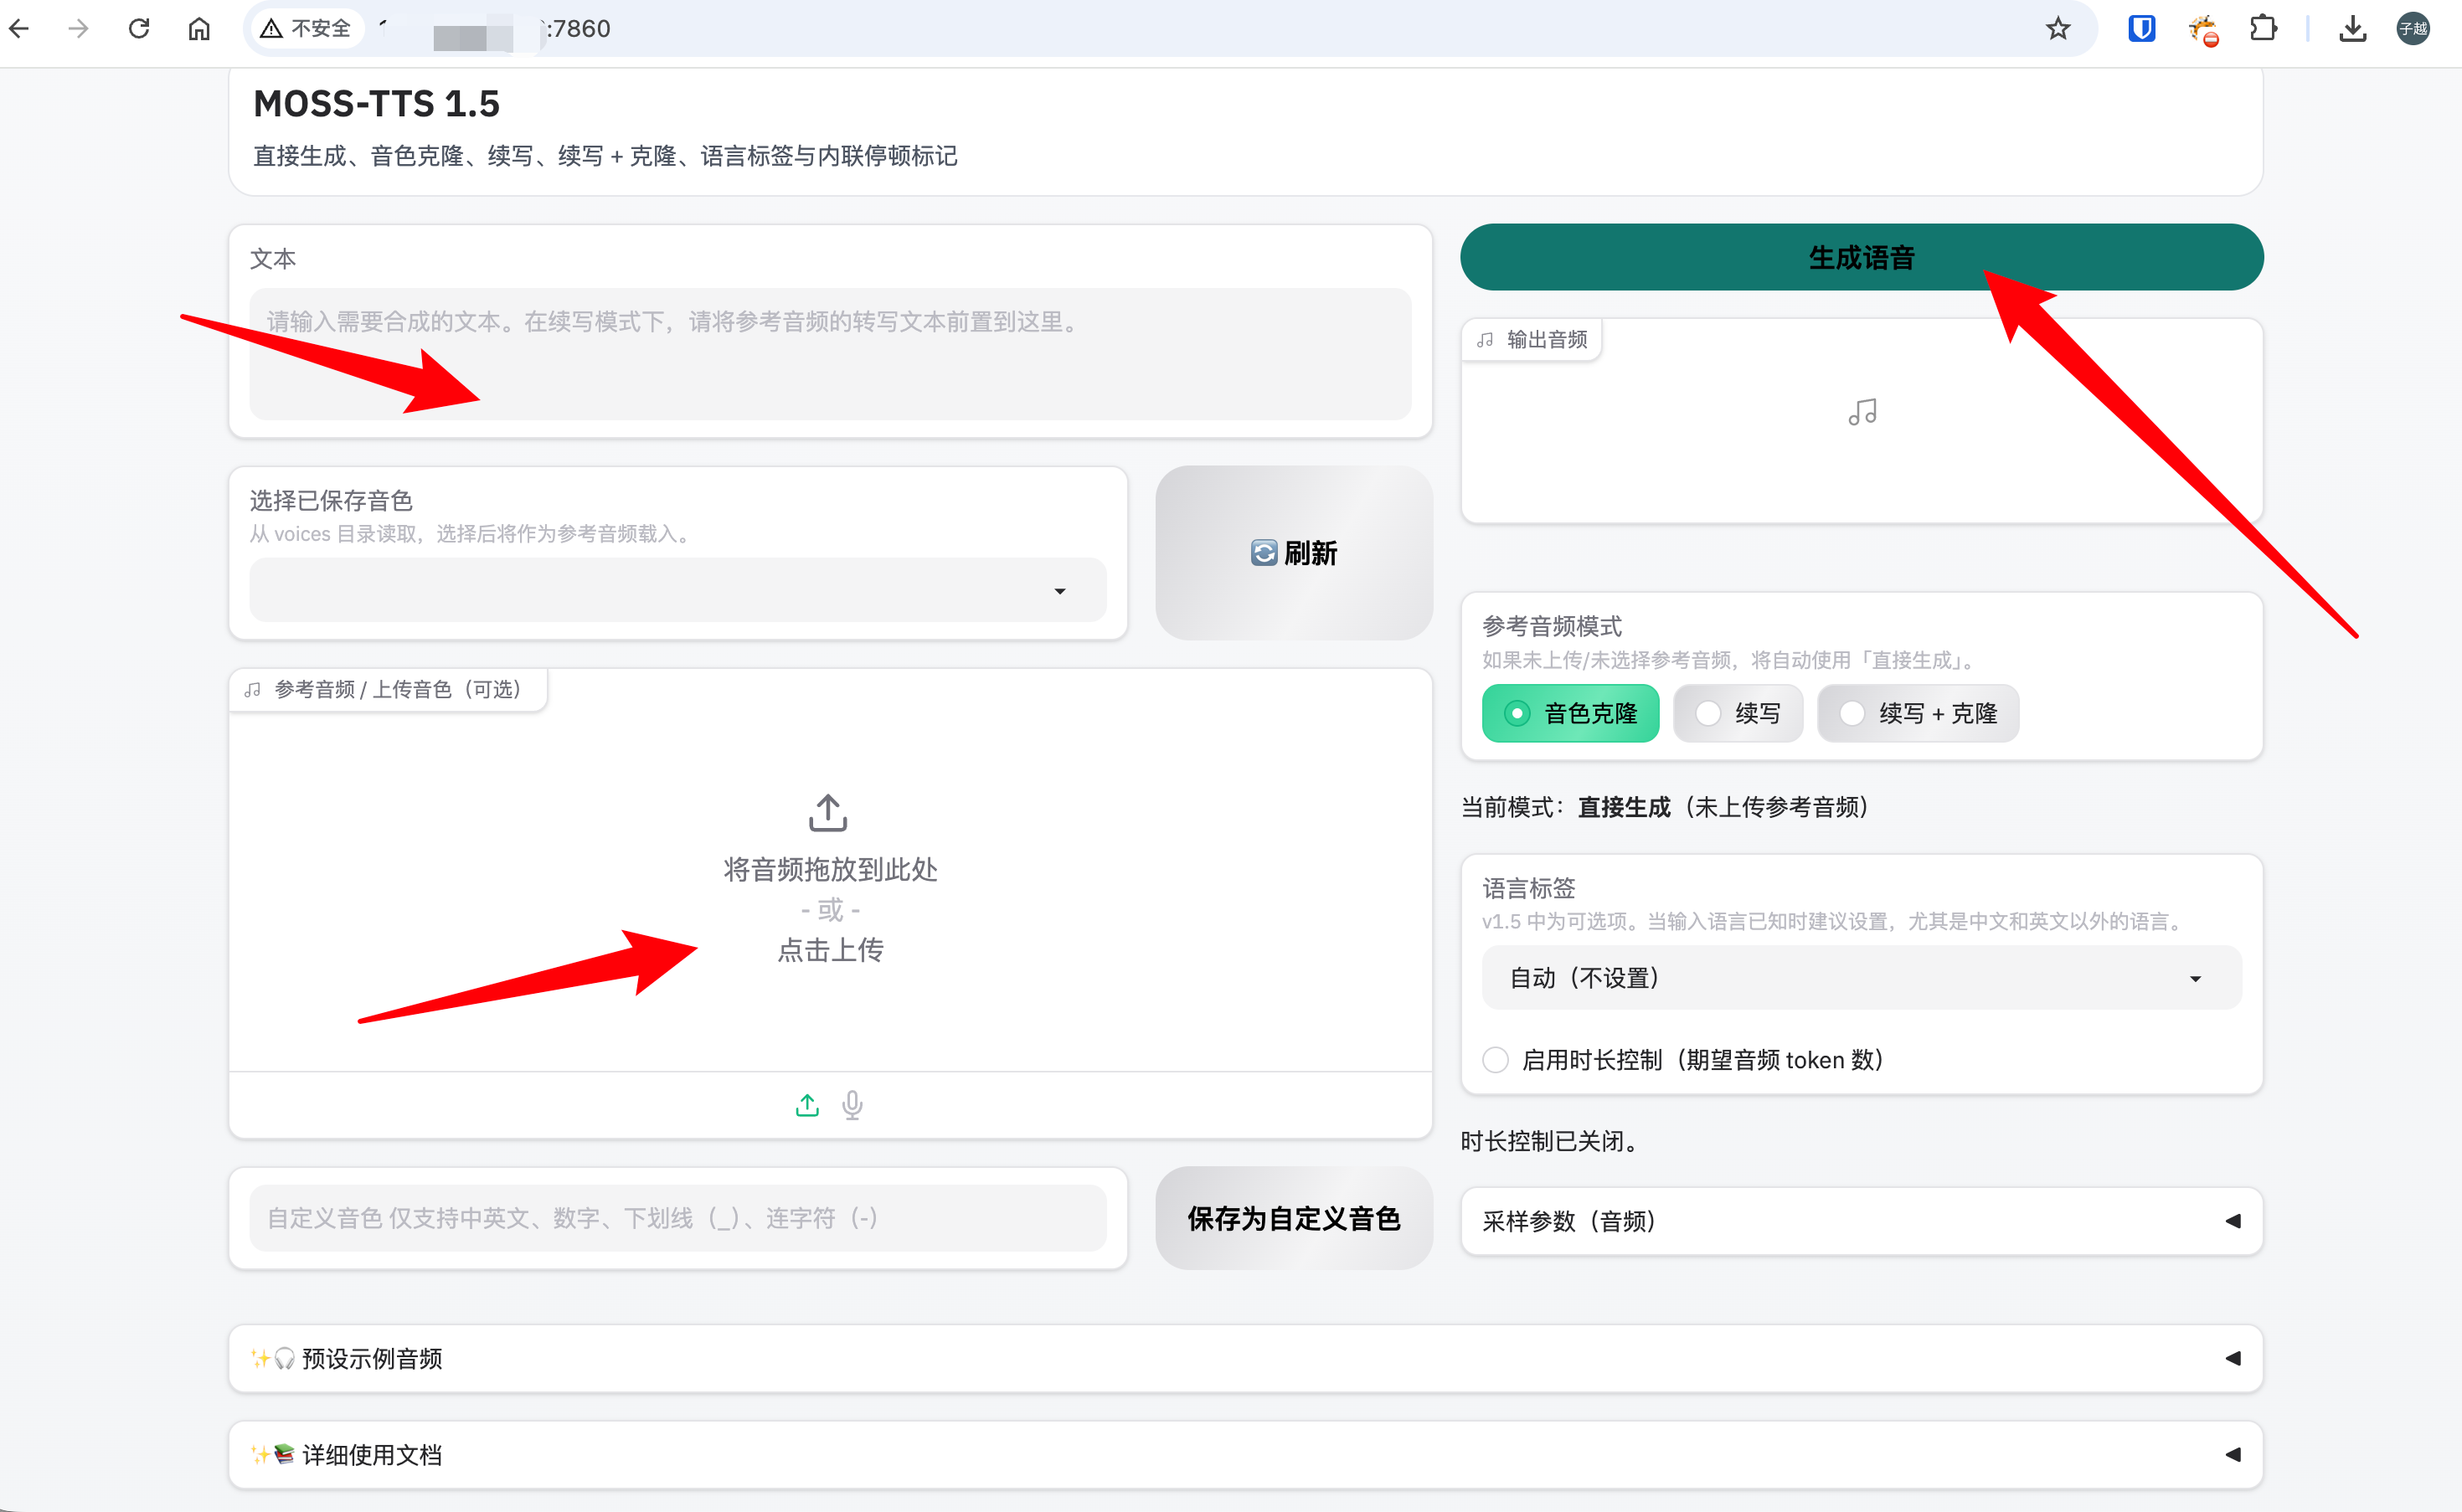The image size is (2462, 1512).
Task: Open the 语言标签 dropdown set to 自动
Action: pos(1862,978)
